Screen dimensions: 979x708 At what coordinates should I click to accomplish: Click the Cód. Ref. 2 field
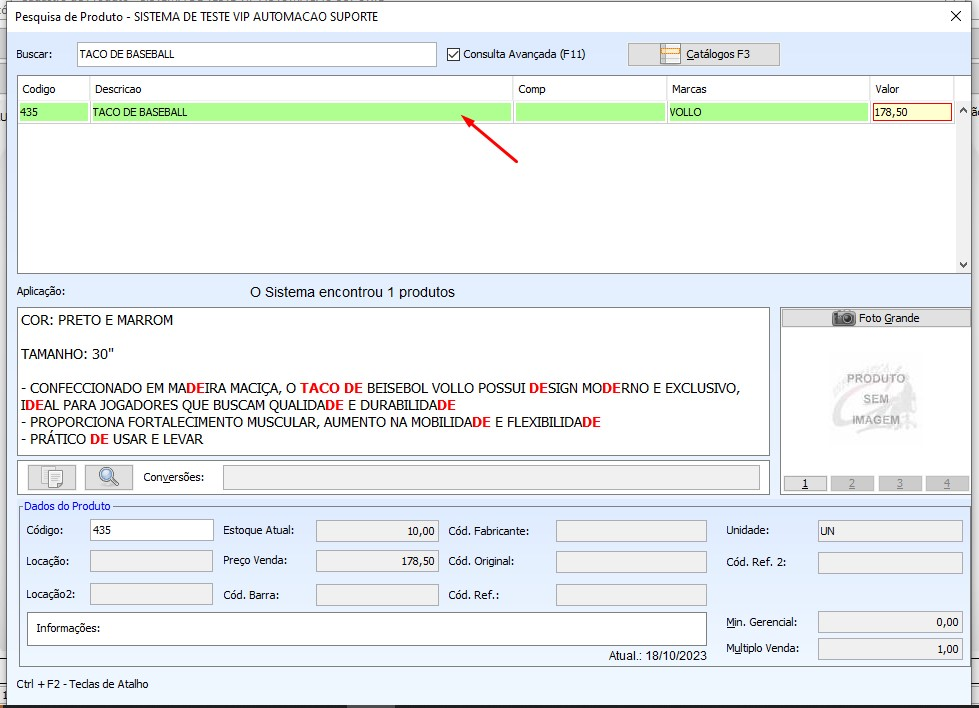point(890,563)
